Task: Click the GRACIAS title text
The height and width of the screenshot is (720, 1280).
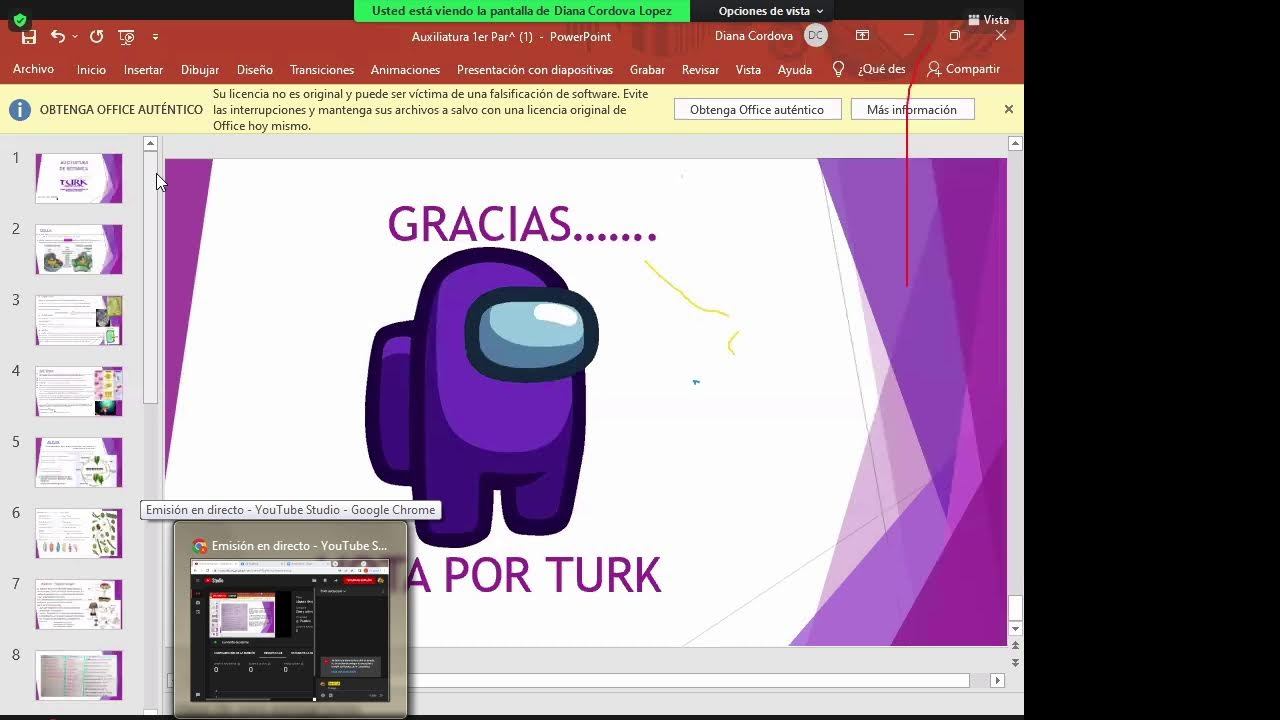Action: (522, 225)
